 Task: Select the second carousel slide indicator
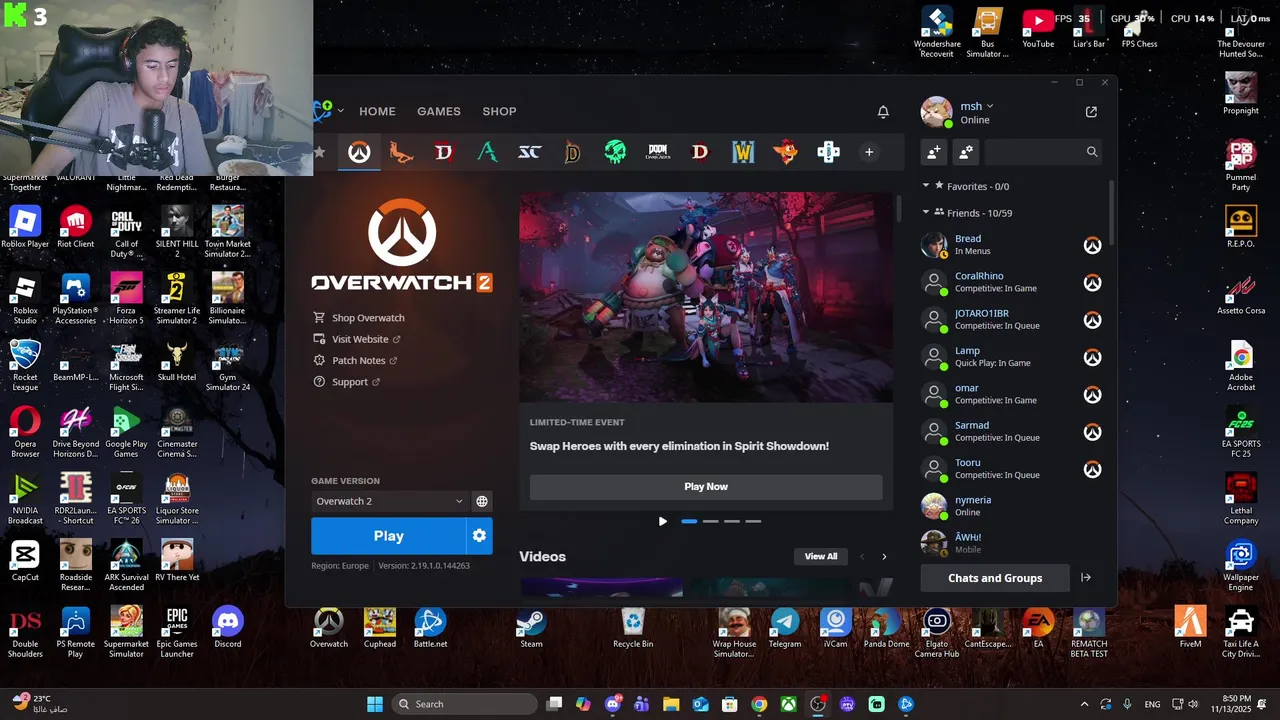tap(710, 521)
